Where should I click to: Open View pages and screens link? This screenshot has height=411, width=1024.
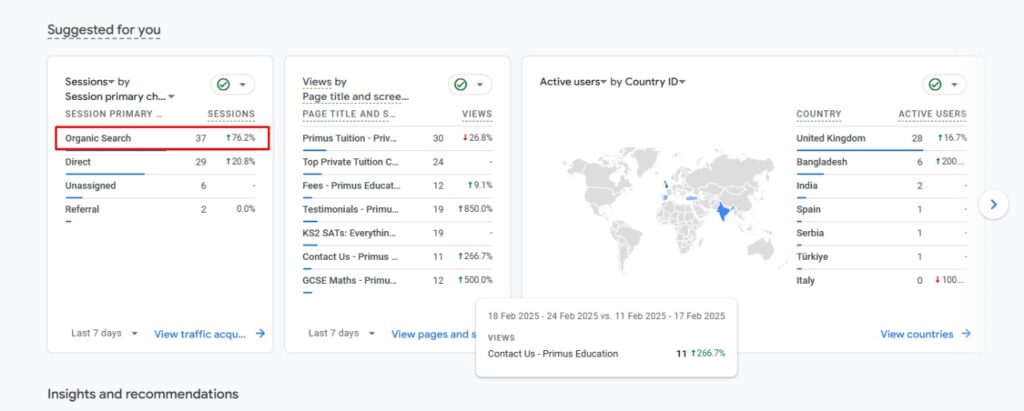(x=434, y=334)
